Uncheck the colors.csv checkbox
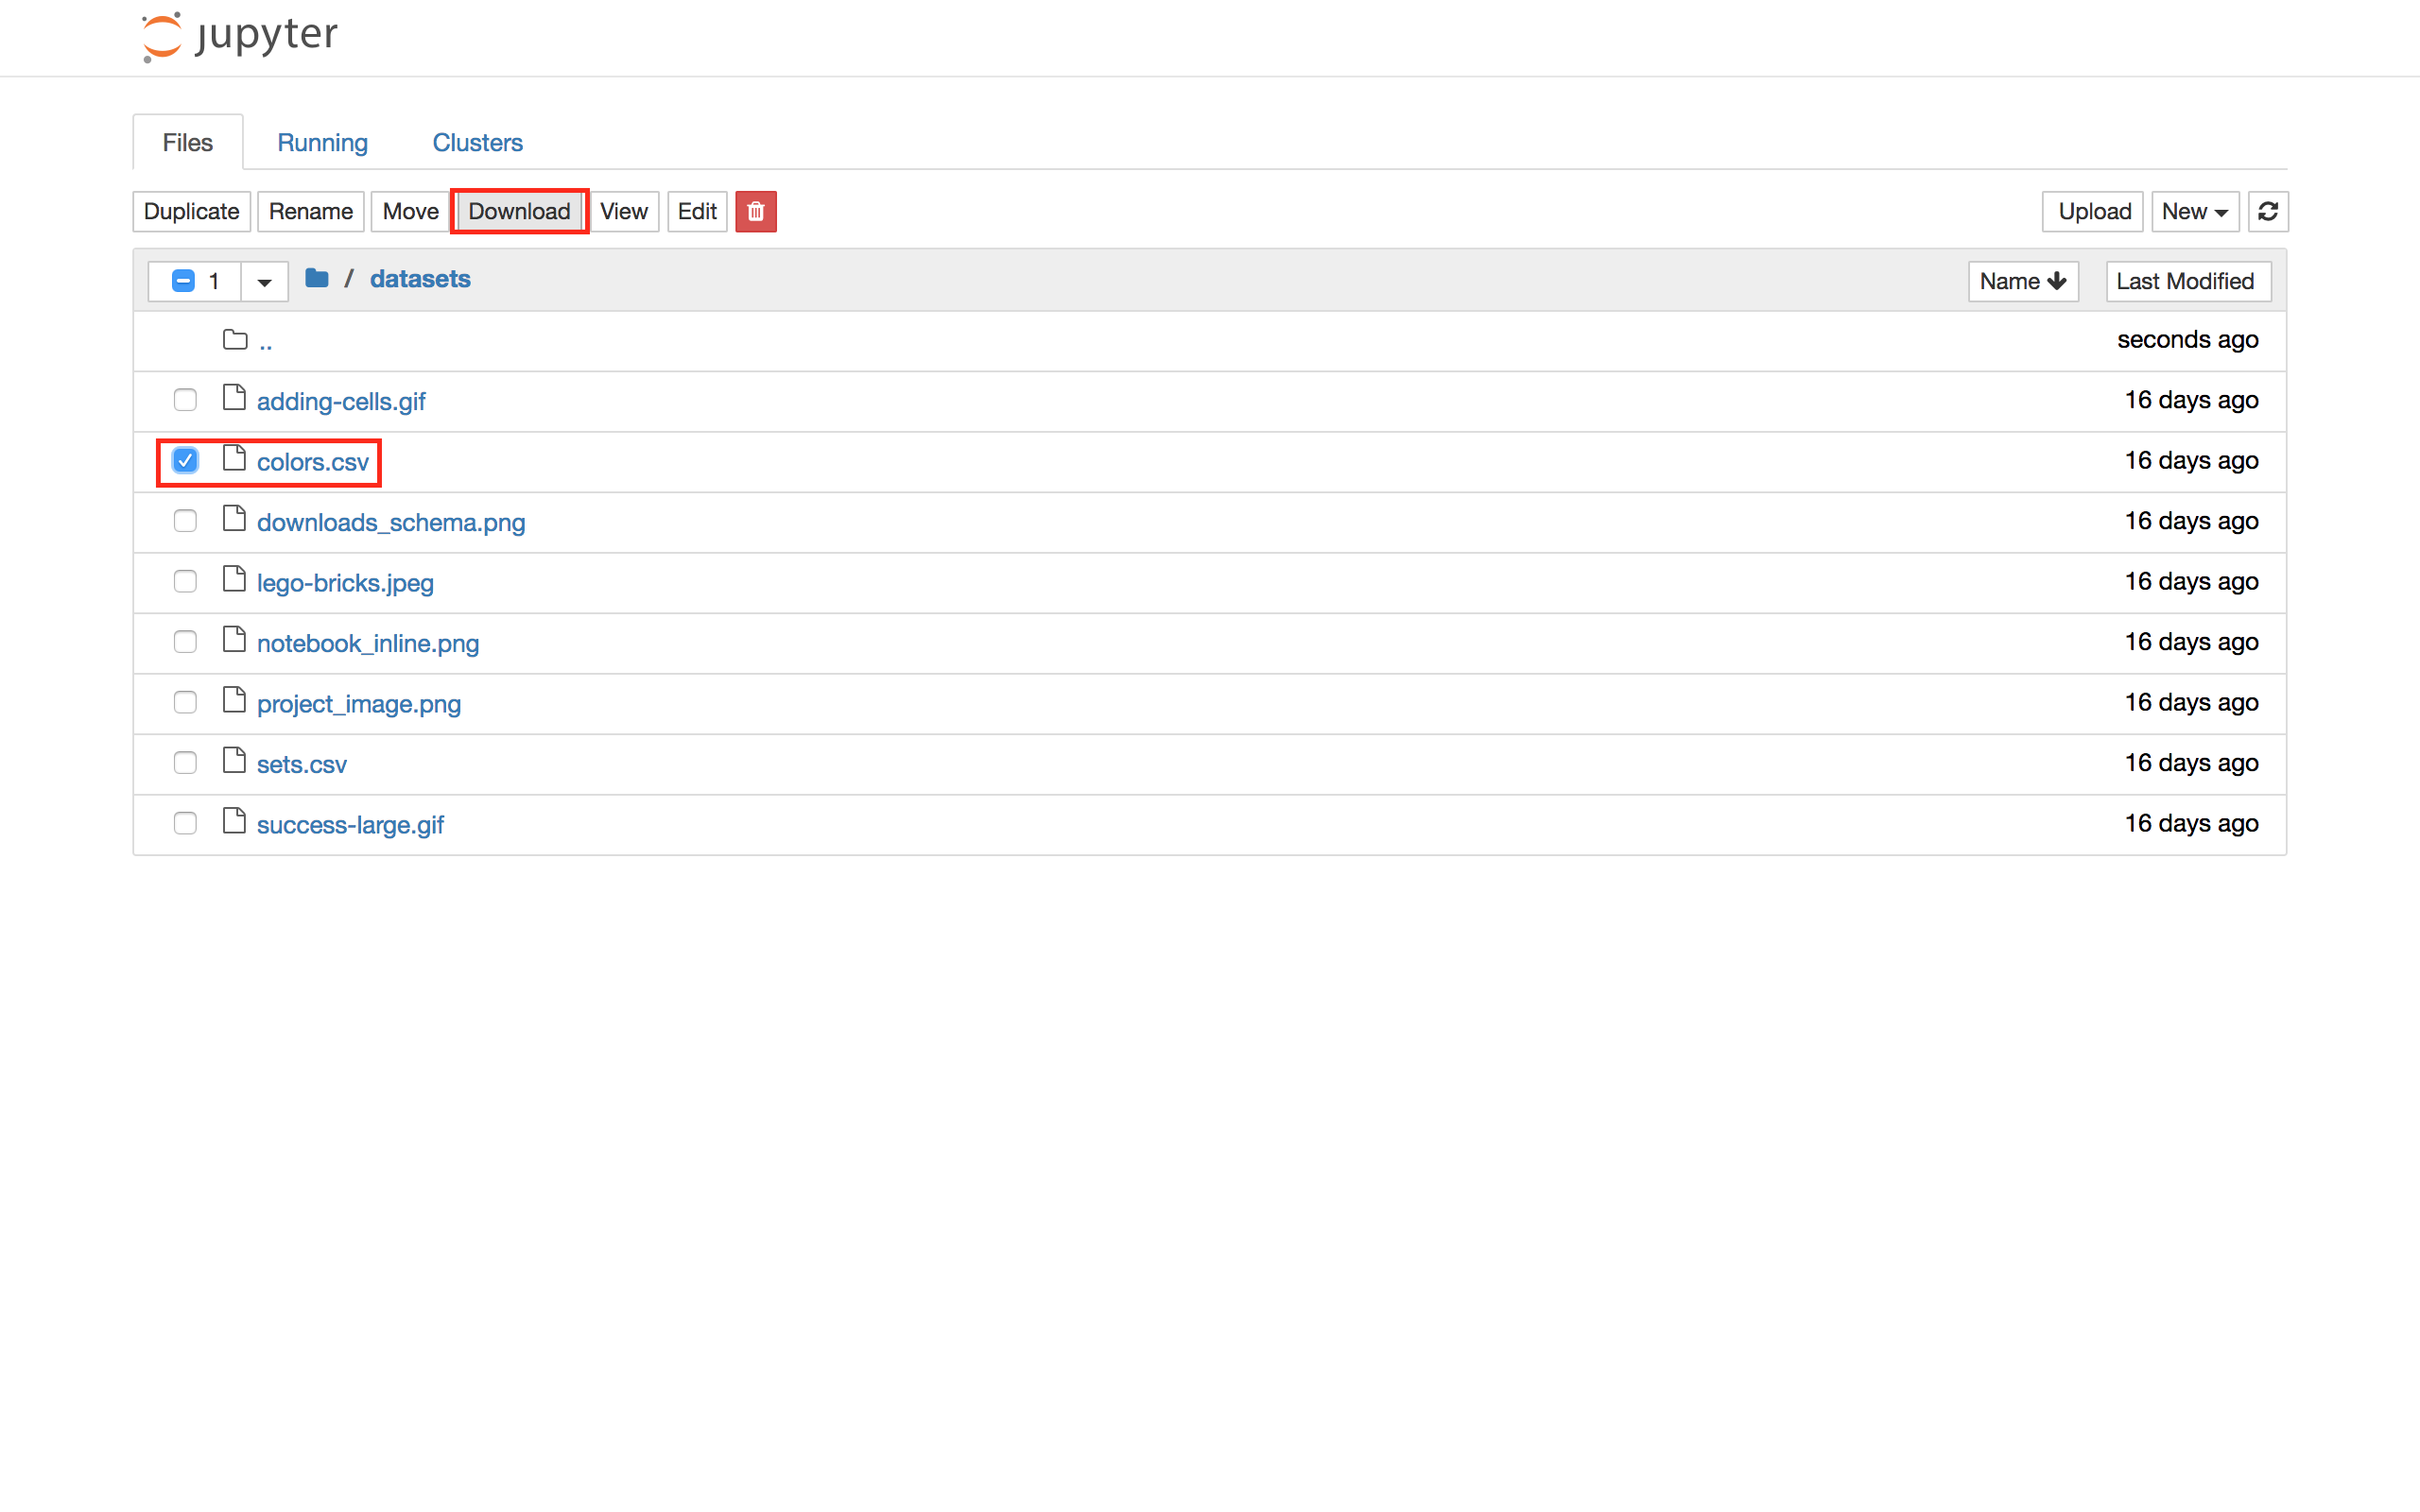The image size is (2420, 1512). coord(185,460)
